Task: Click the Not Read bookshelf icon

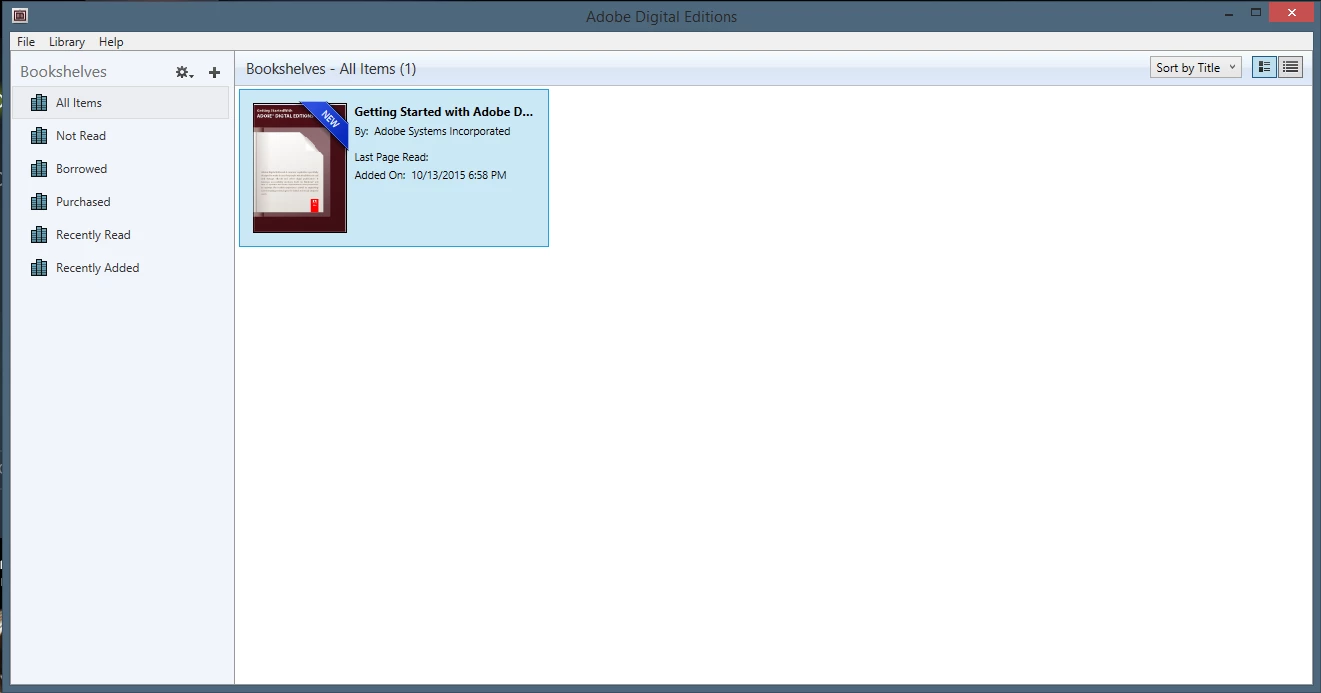Action: point(39,136)
